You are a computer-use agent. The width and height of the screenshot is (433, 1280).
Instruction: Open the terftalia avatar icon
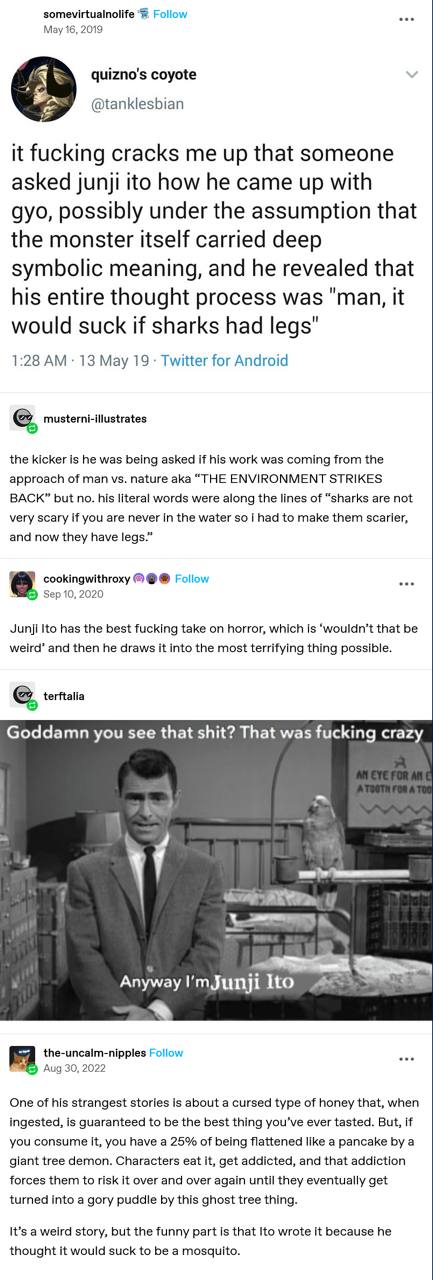point(22,695)
